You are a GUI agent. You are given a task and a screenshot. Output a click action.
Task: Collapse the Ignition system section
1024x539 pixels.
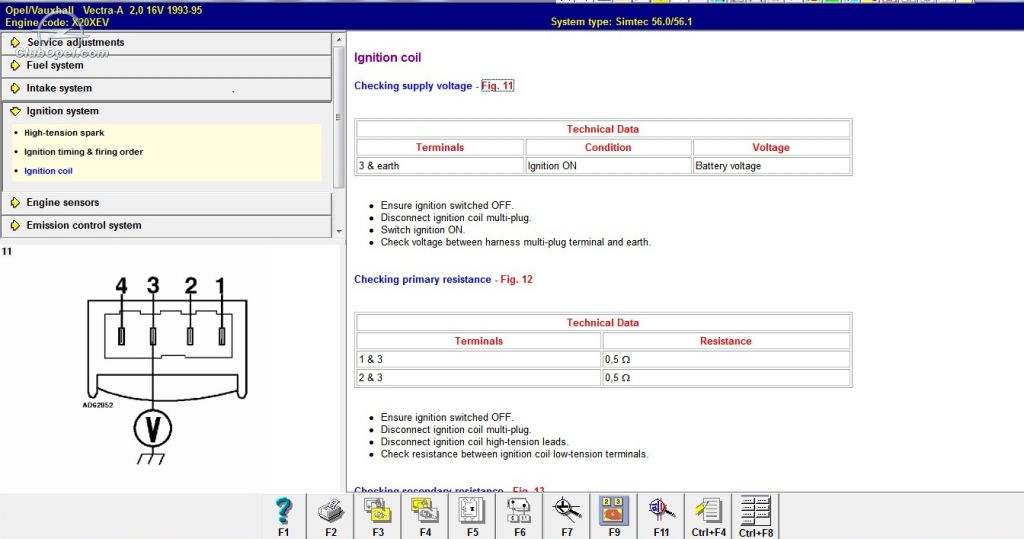coord(167,111)
